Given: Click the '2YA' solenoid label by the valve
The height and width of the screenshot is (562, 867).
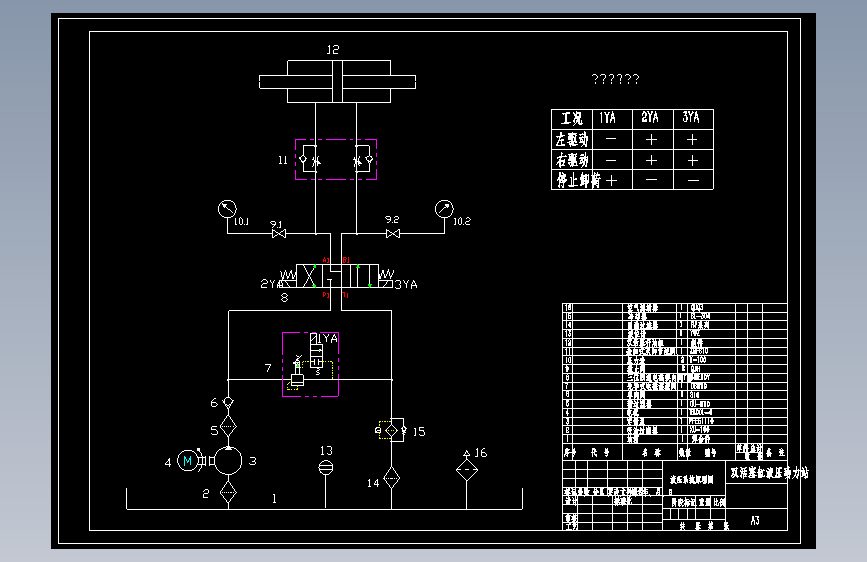Looking at the screenshot, I should click(270, 284).
